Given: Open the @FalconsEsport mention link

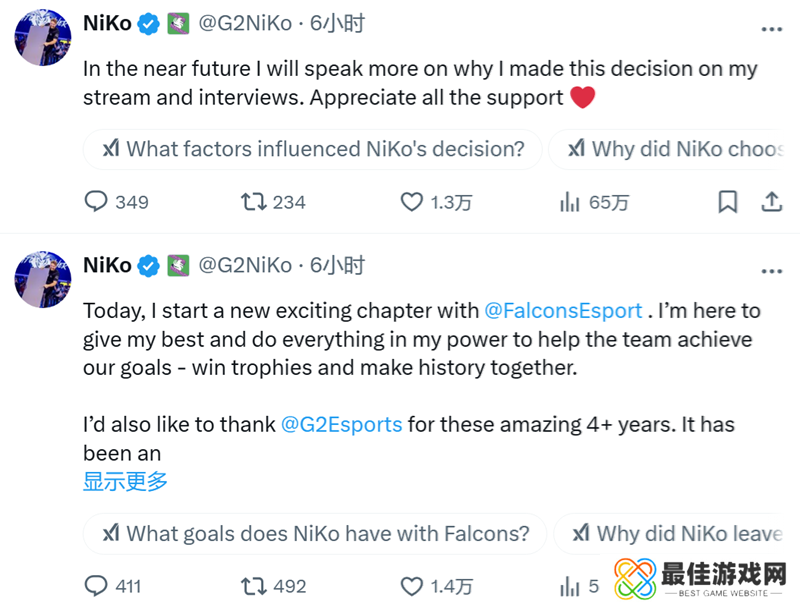Looking at the screenshot, I should 562,311.
